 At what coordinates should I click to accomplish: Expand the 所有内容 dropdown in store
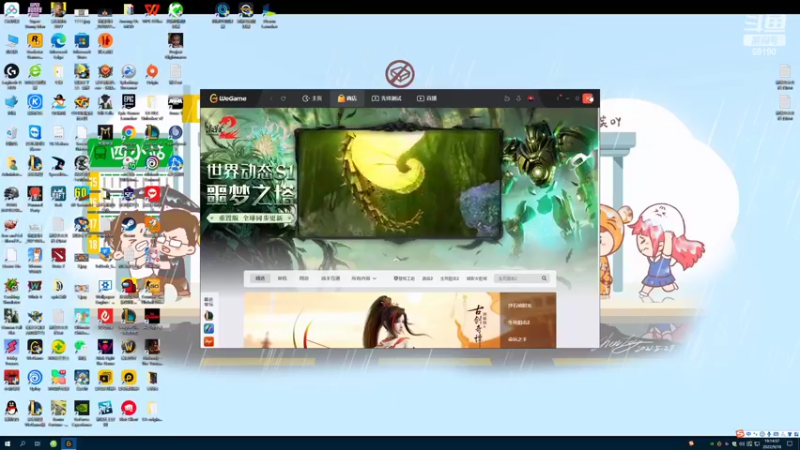pos(363,279)
